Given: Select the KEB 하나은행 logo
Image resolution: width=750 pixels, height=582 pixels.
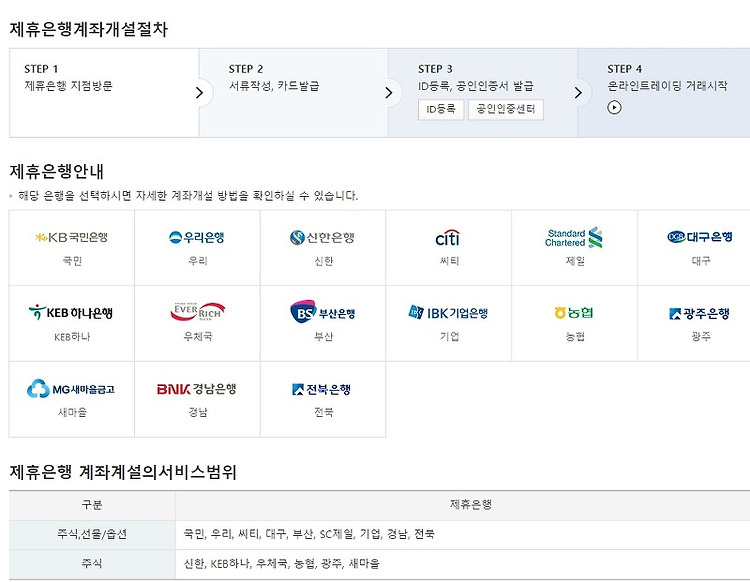Looking at the screenshot, I should pos(71,313).
